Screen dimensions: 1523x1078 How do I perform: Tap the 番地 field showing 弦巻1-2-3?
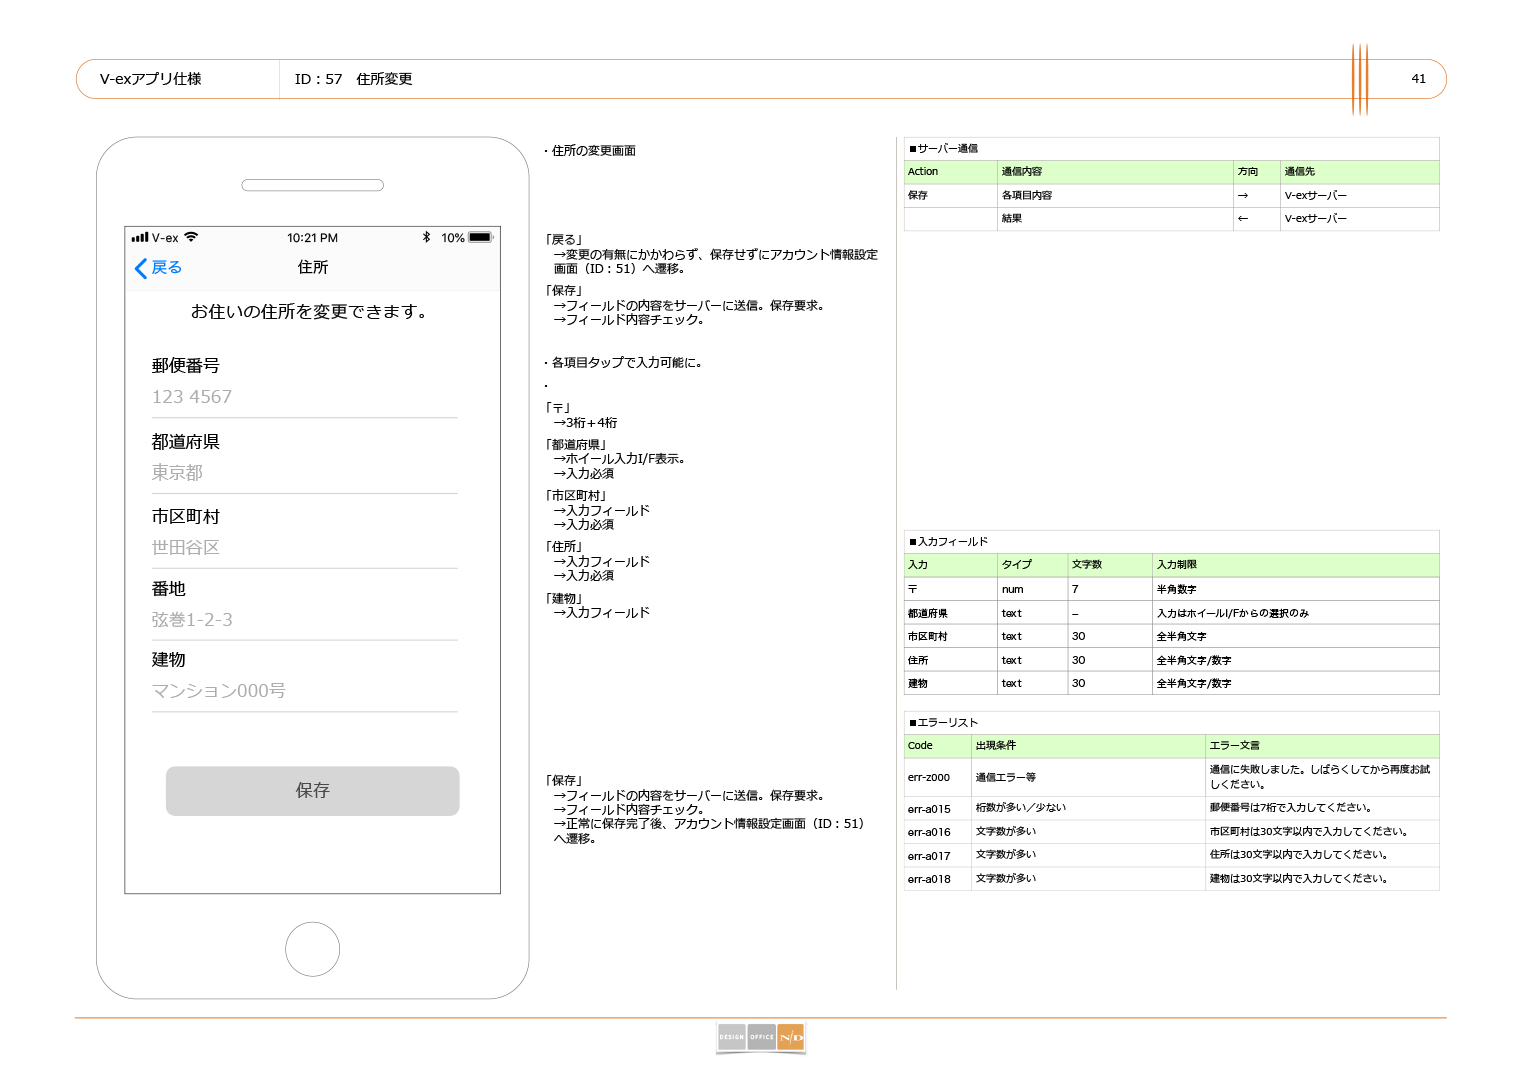tap(304, 620)
